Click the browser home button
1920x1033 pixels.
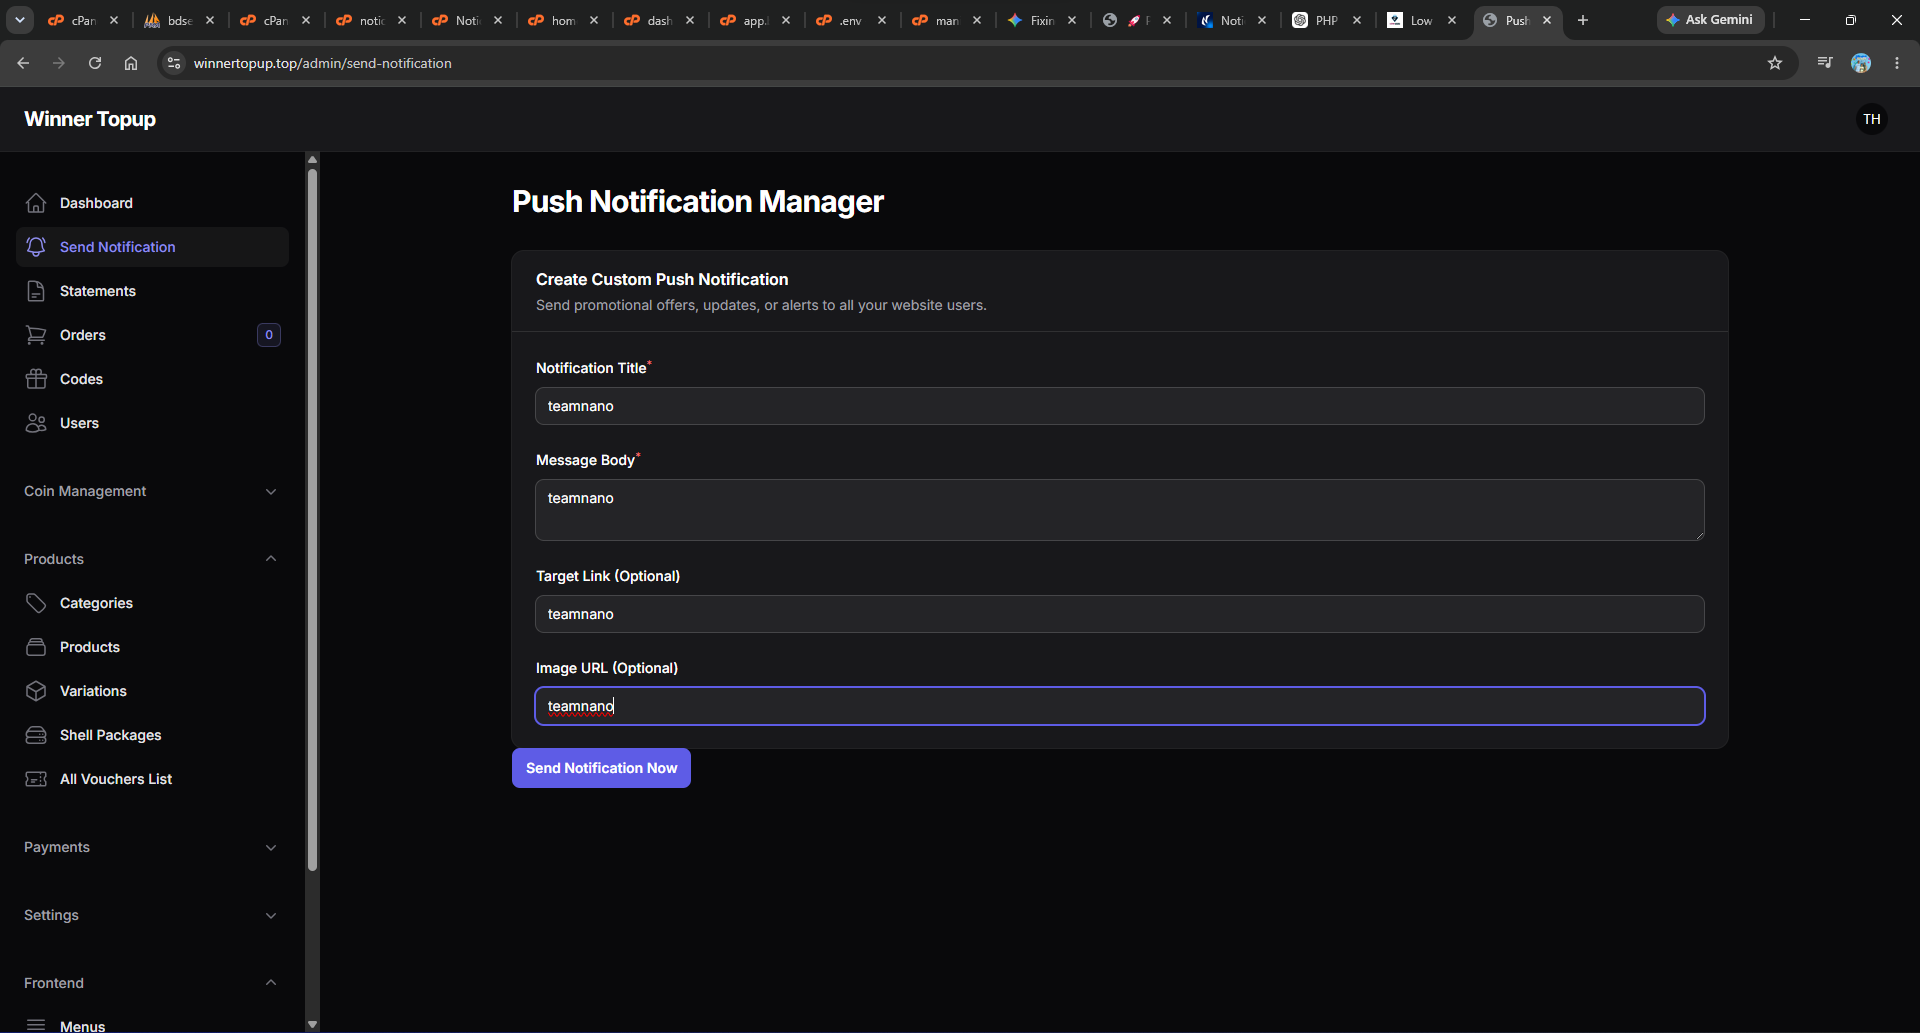coord(131,63)
